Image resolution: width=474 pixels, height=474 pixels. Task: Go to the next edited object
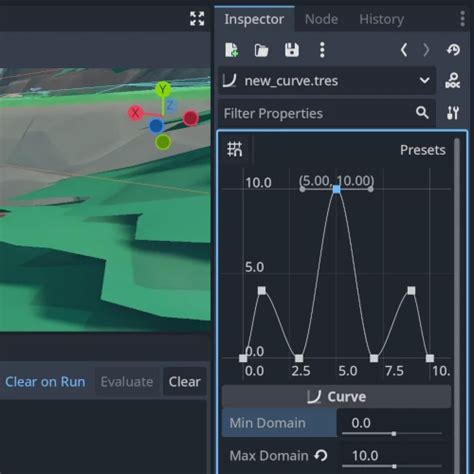pyautogui.click(x=426, y=50)
